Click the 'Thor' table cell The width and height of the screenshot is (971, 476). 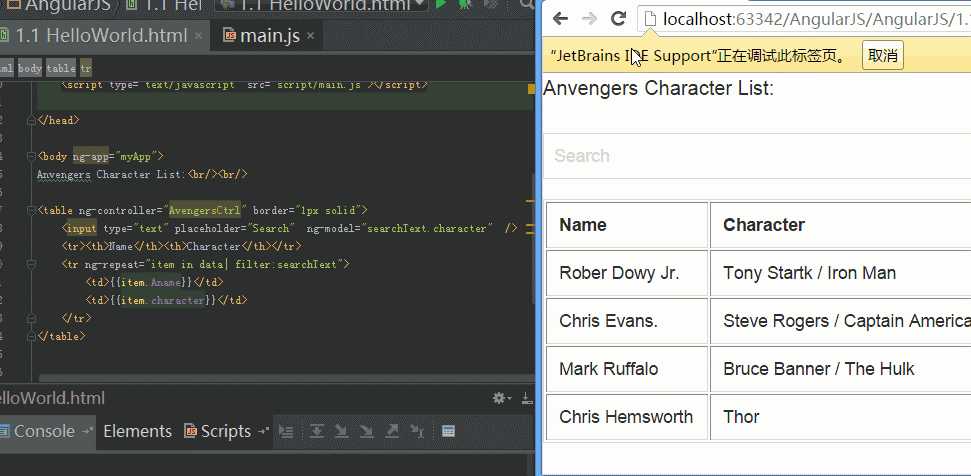(840, 417)
